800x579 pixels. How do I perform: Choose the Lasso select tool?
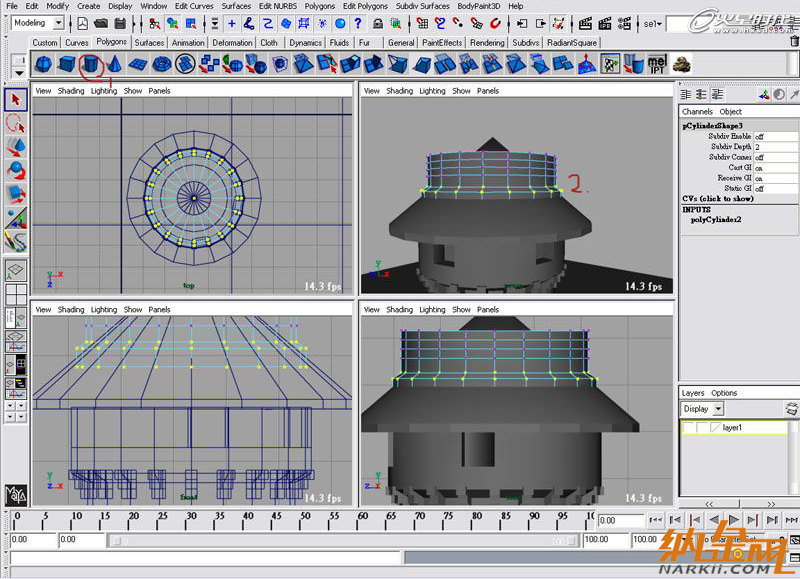(15, 123)
